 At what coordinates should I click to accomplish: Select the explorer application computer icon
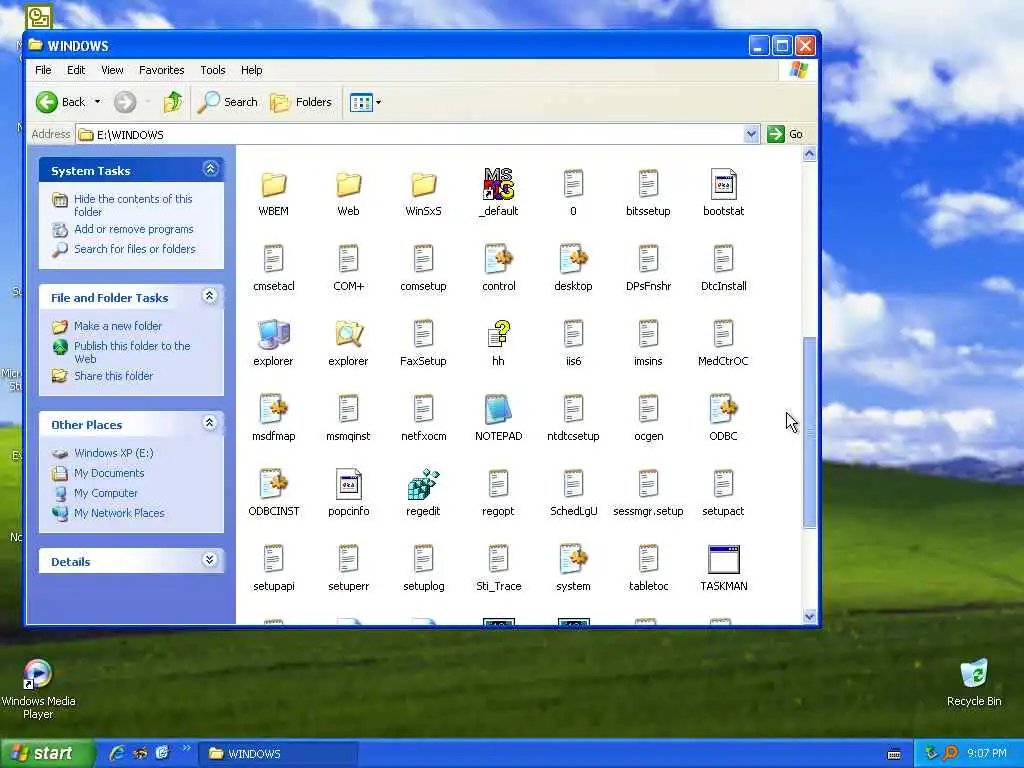(x=274, y=334)
